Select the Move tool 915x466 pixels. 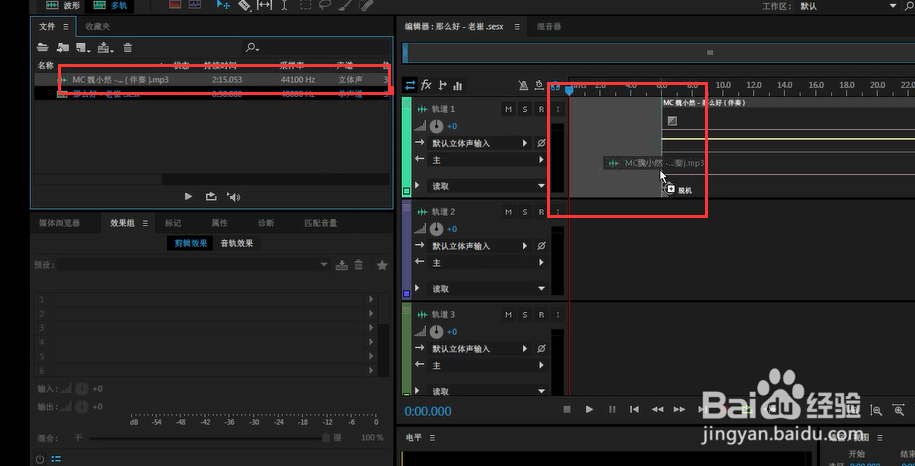(x=223, y=5)
